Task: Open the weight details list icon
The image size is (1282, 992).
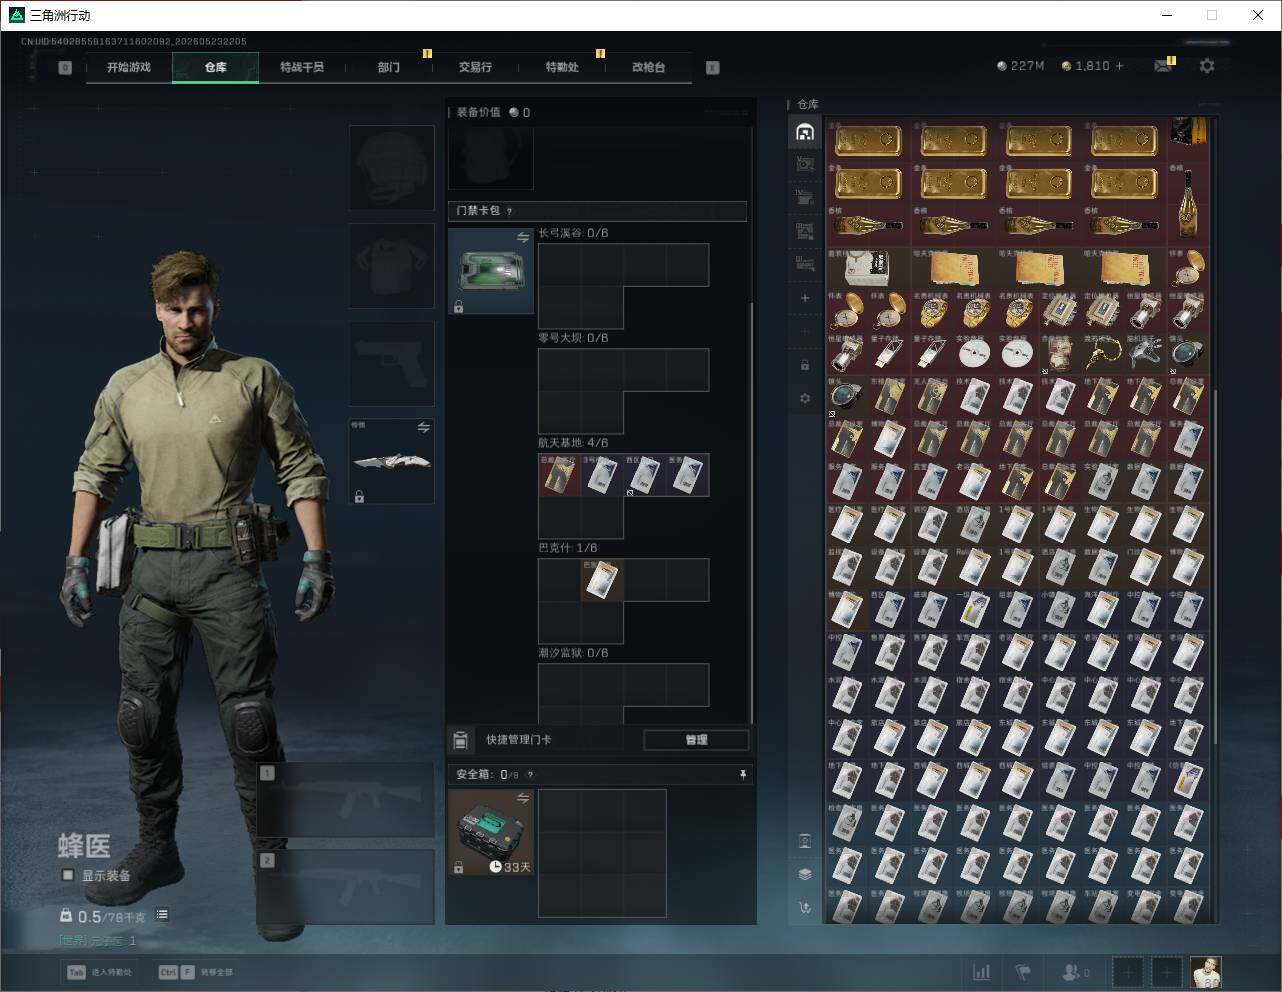Action: coord(162,915)
